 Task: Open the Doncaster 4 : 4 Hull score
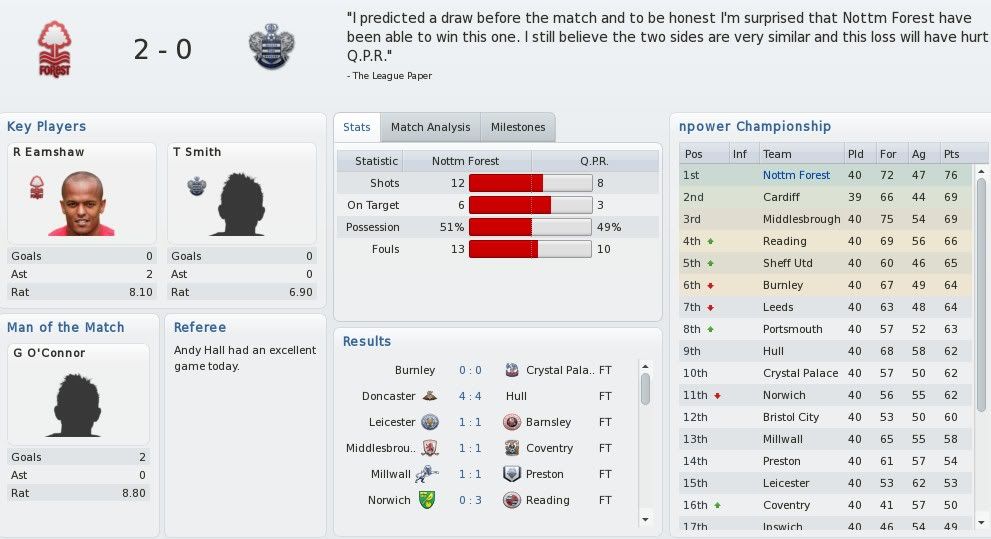pos(470,396)
